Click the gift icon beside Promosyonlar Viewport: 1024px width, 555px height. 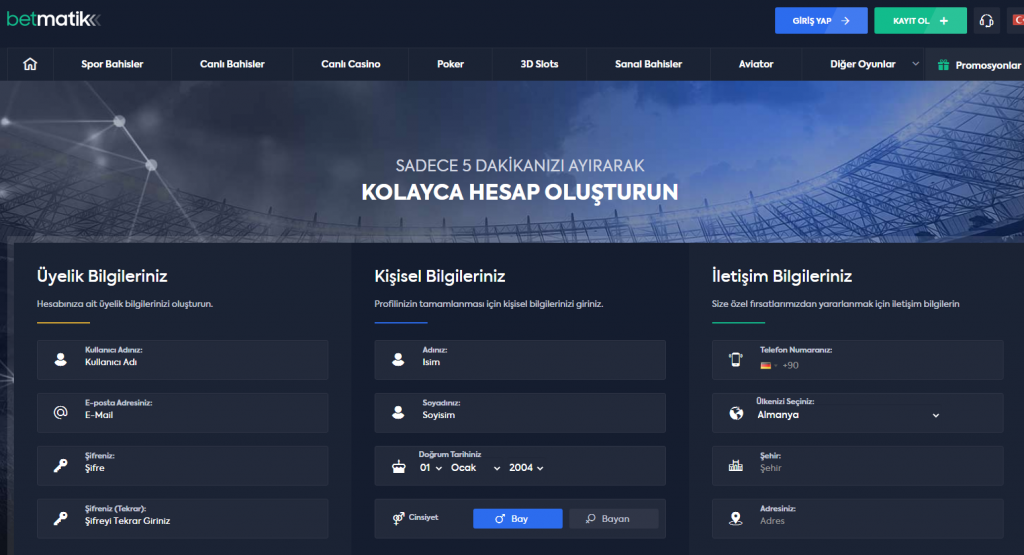click(943, 65)
